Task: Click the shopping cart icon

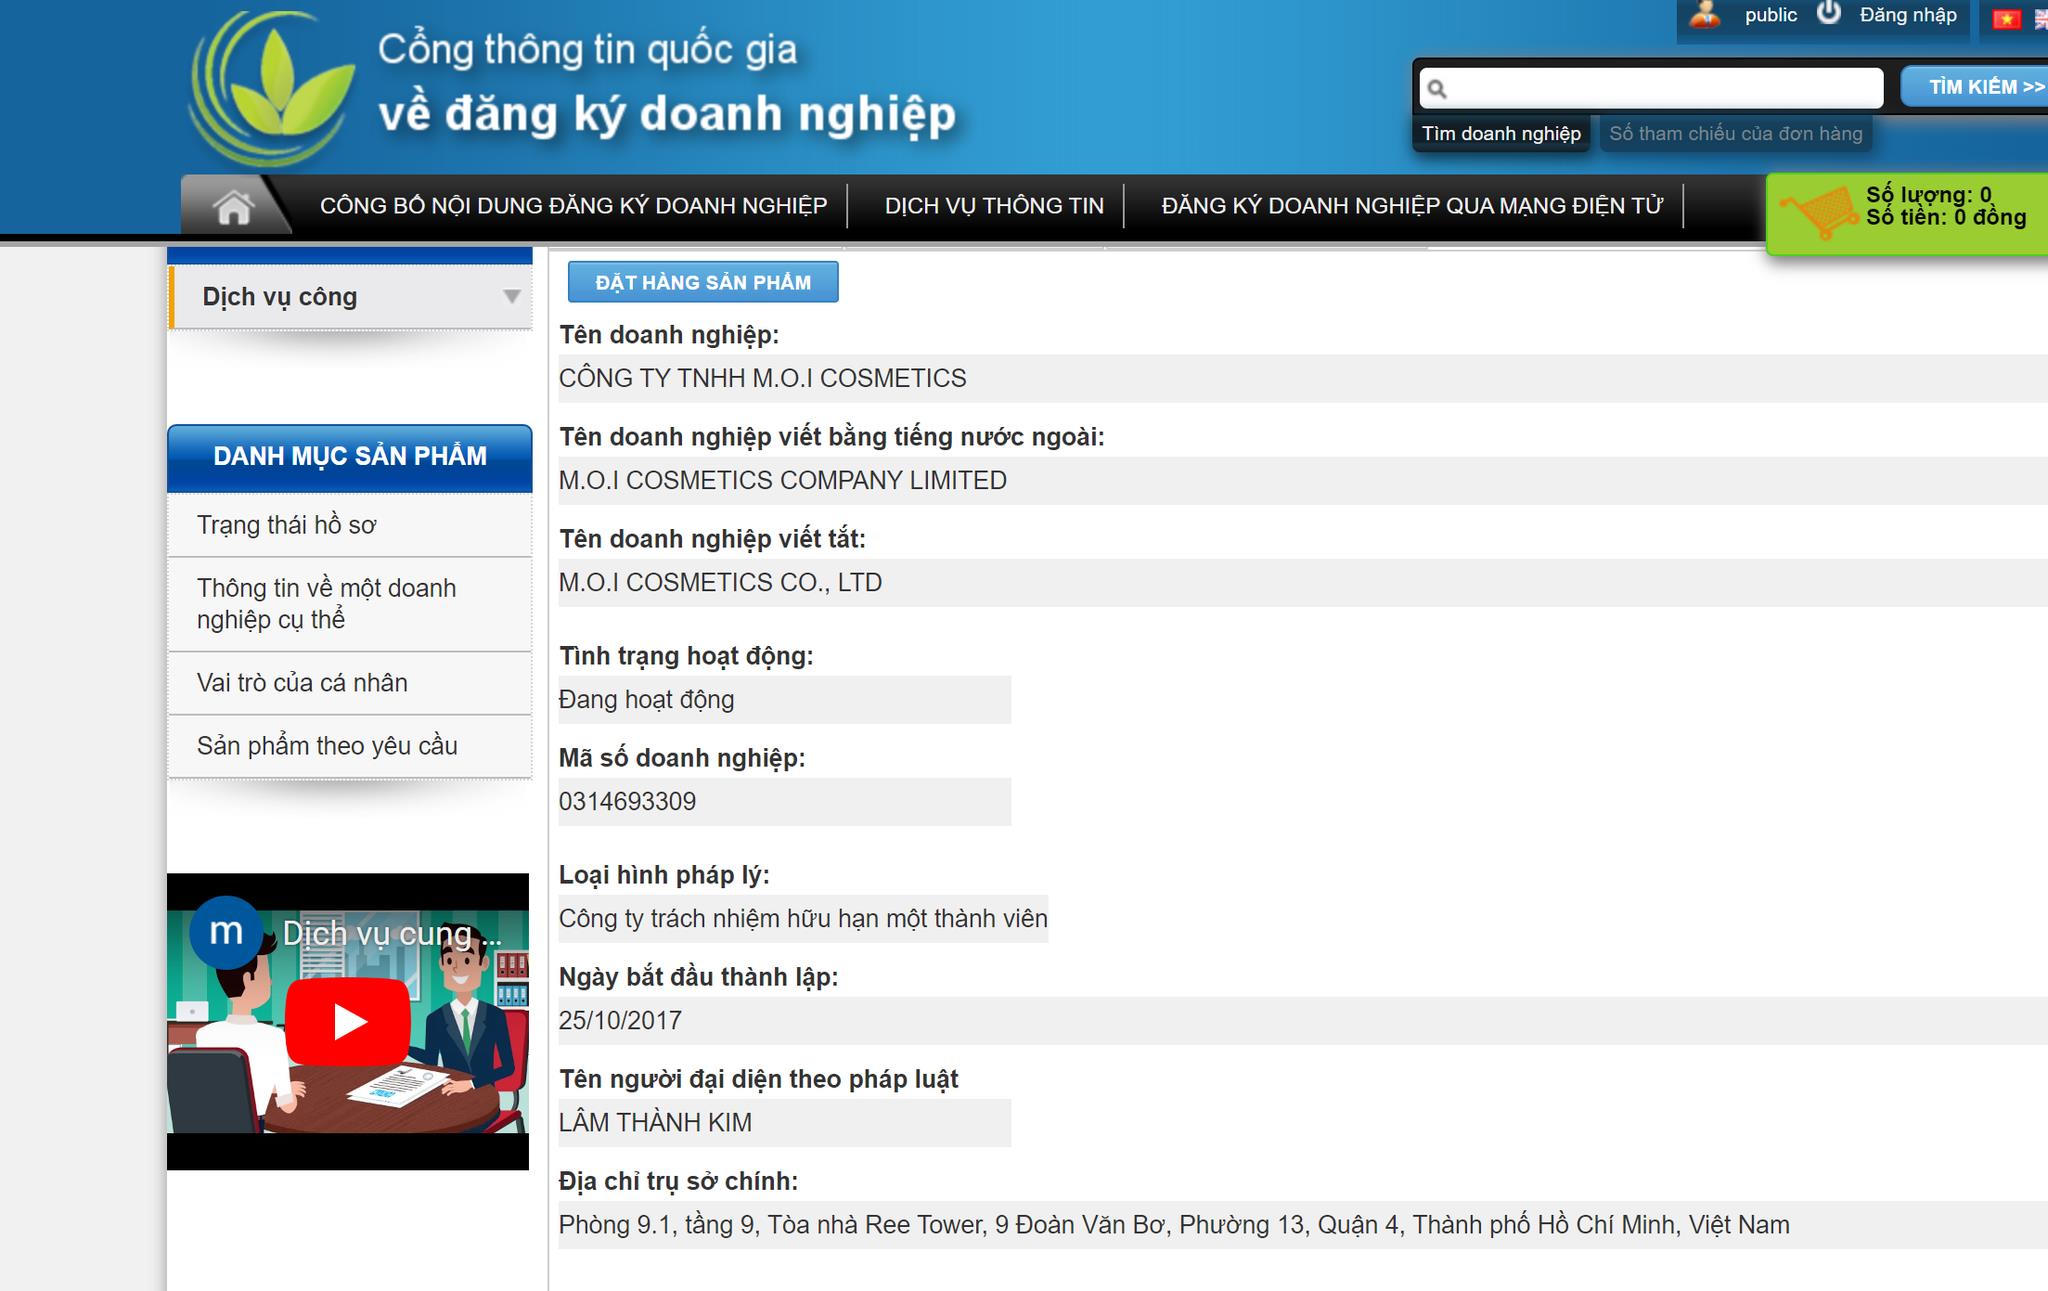Action: [1819, 211]
